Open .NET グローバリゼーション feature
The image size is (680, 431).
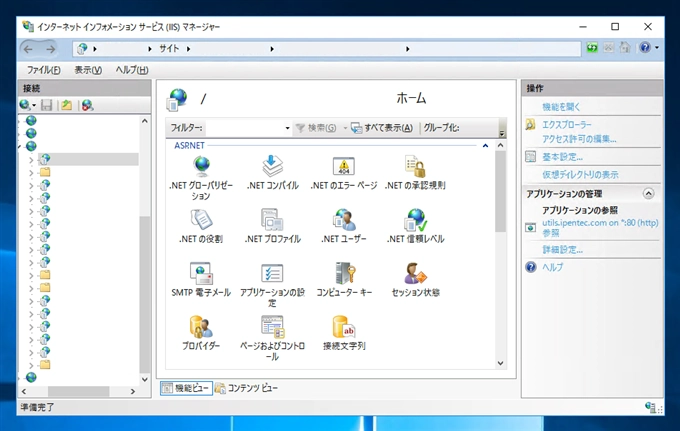point(201,178)
